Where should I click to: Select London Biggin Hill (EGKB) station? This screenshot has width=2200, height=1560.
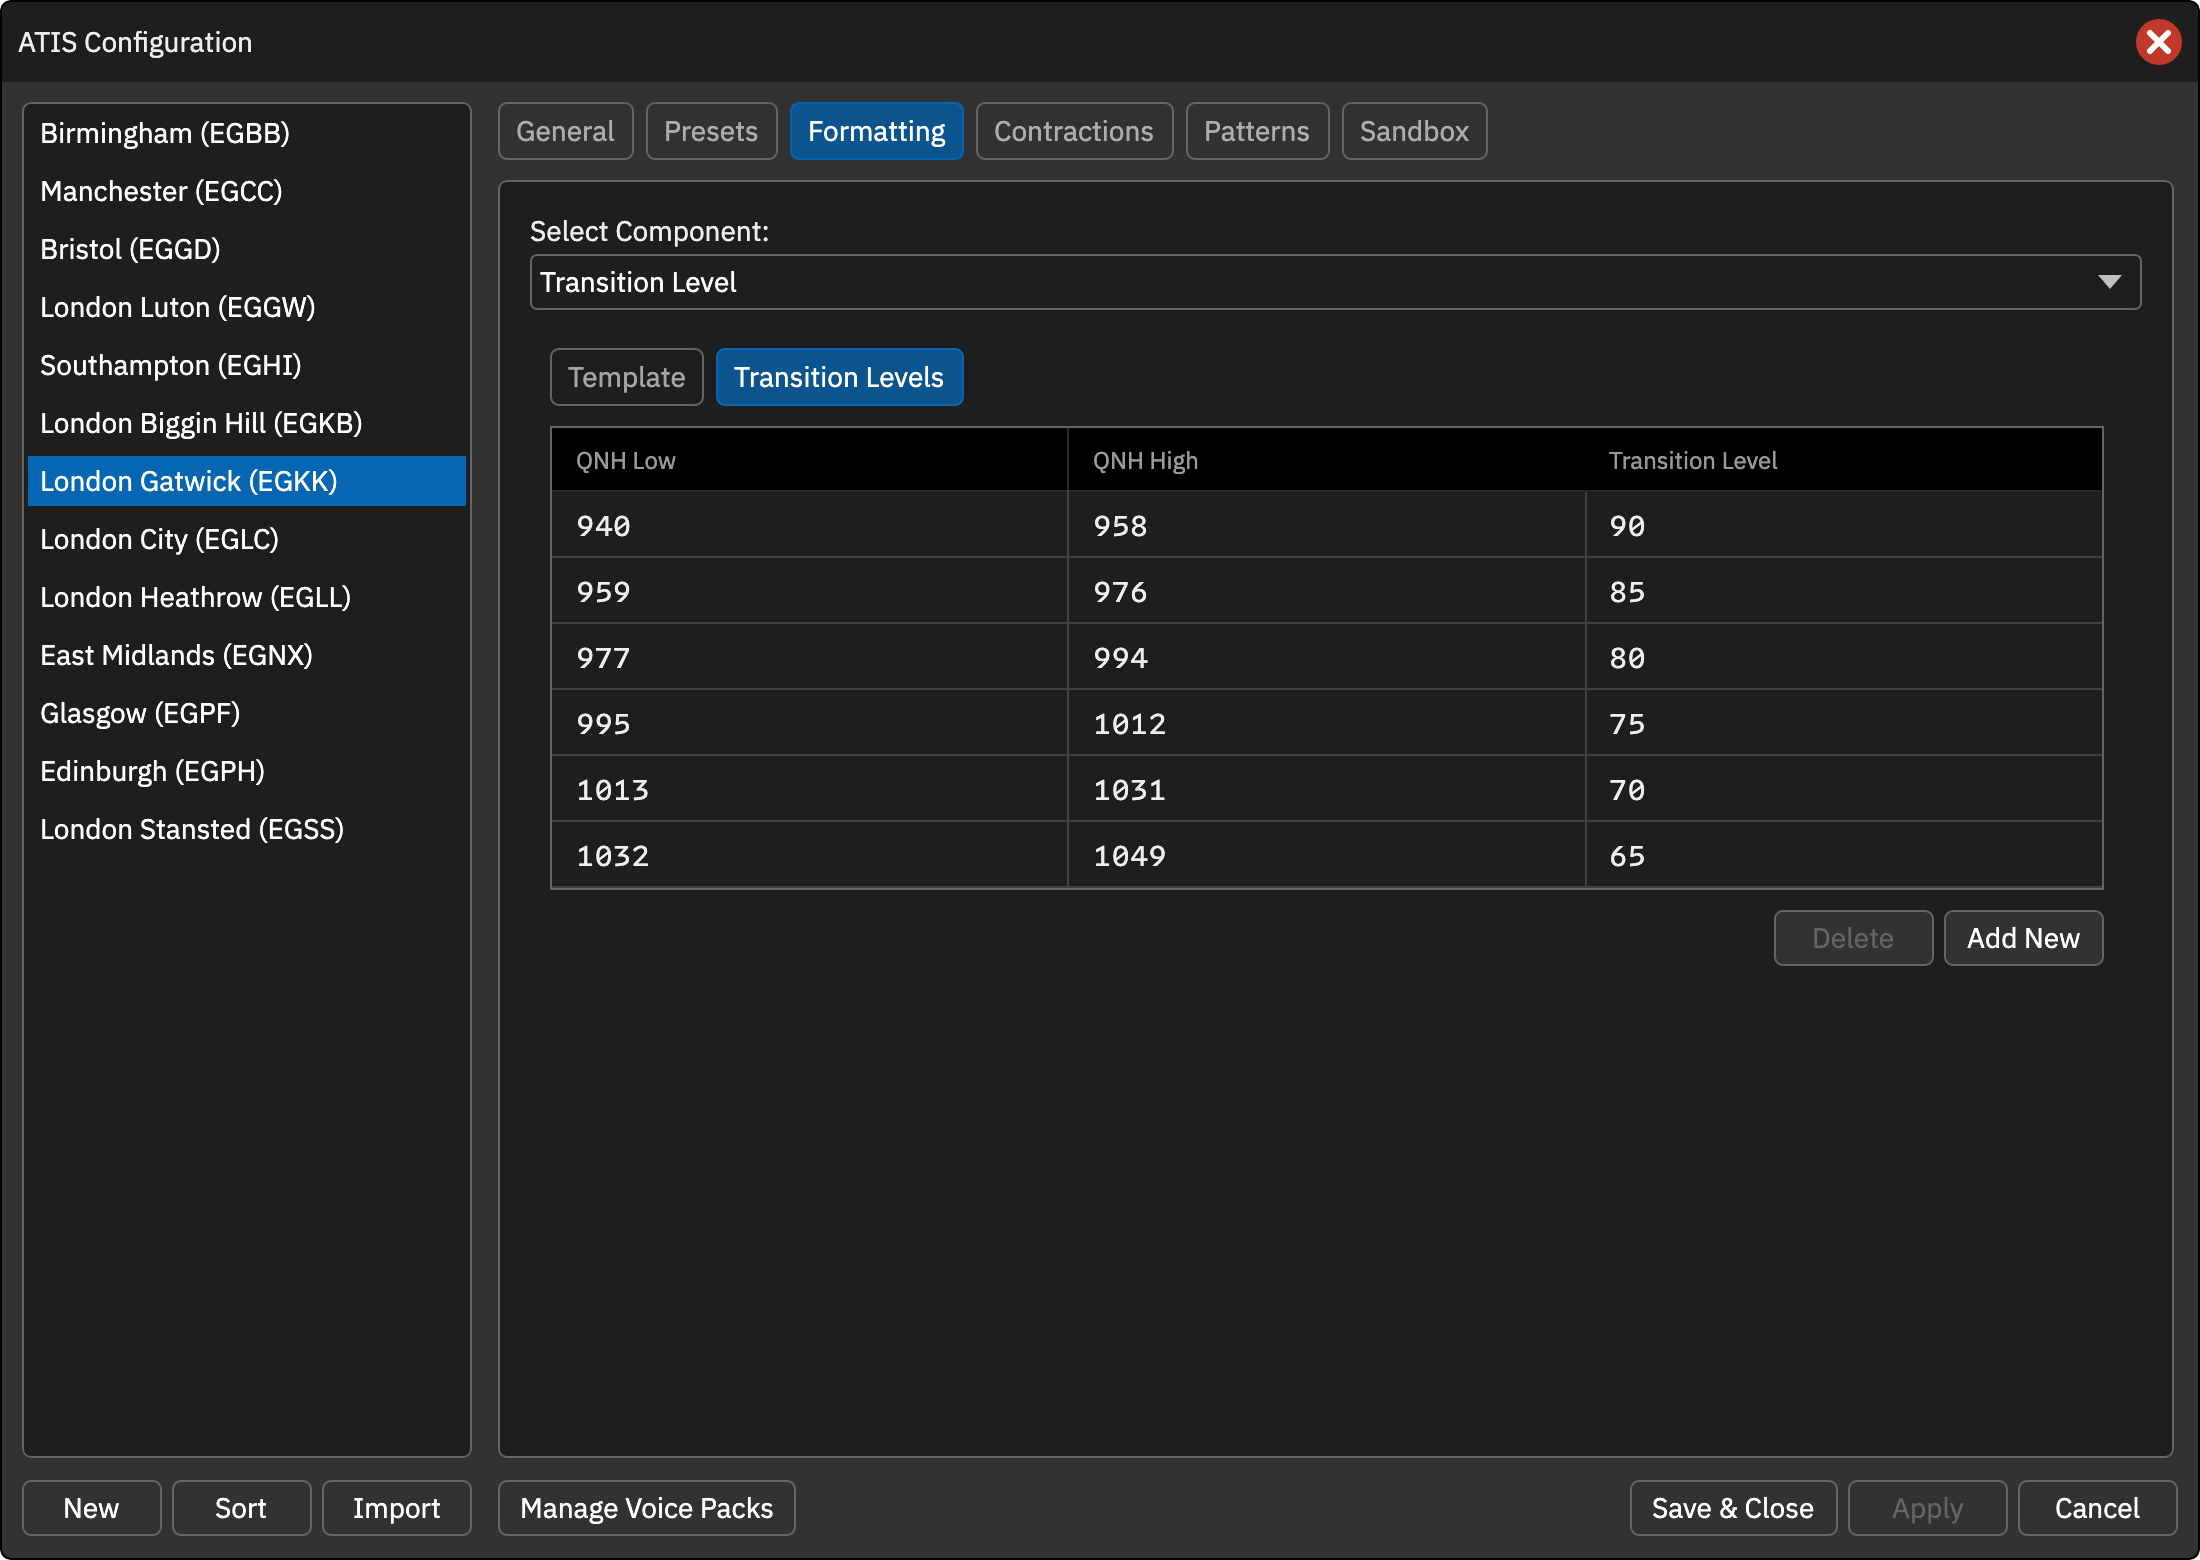(x=246, y=423)
